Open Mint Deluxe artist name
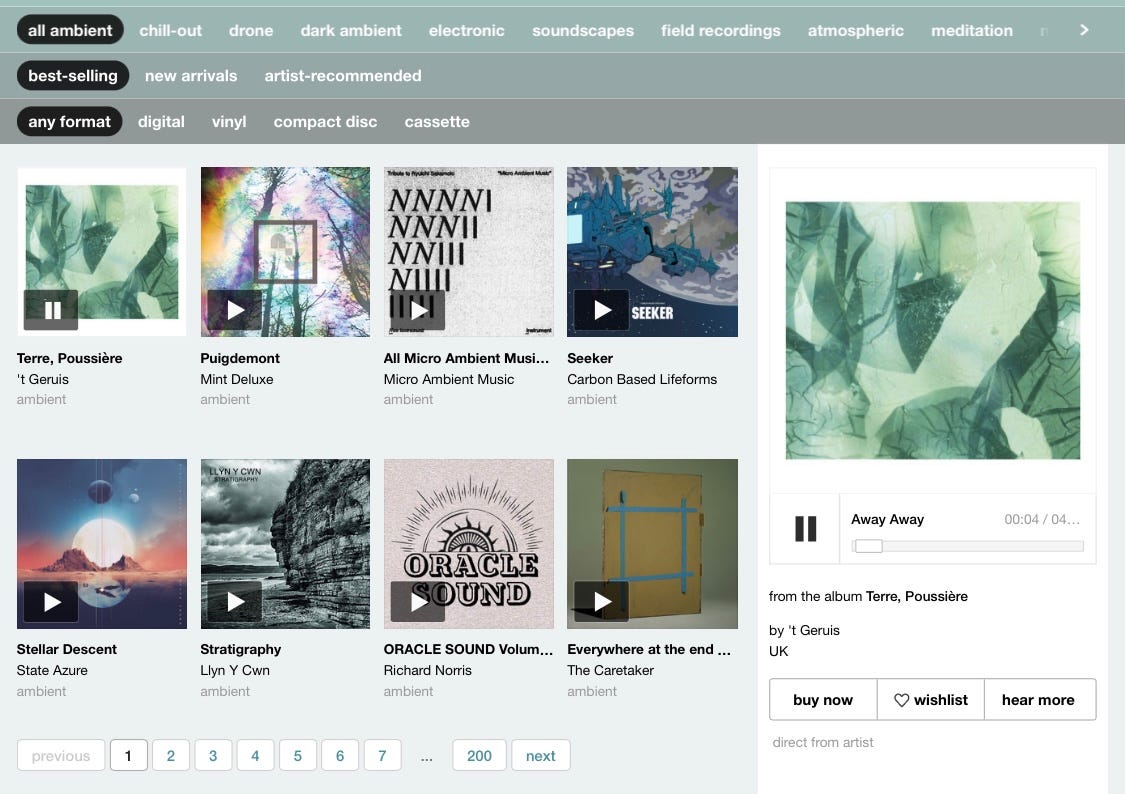 pos(237,379)
